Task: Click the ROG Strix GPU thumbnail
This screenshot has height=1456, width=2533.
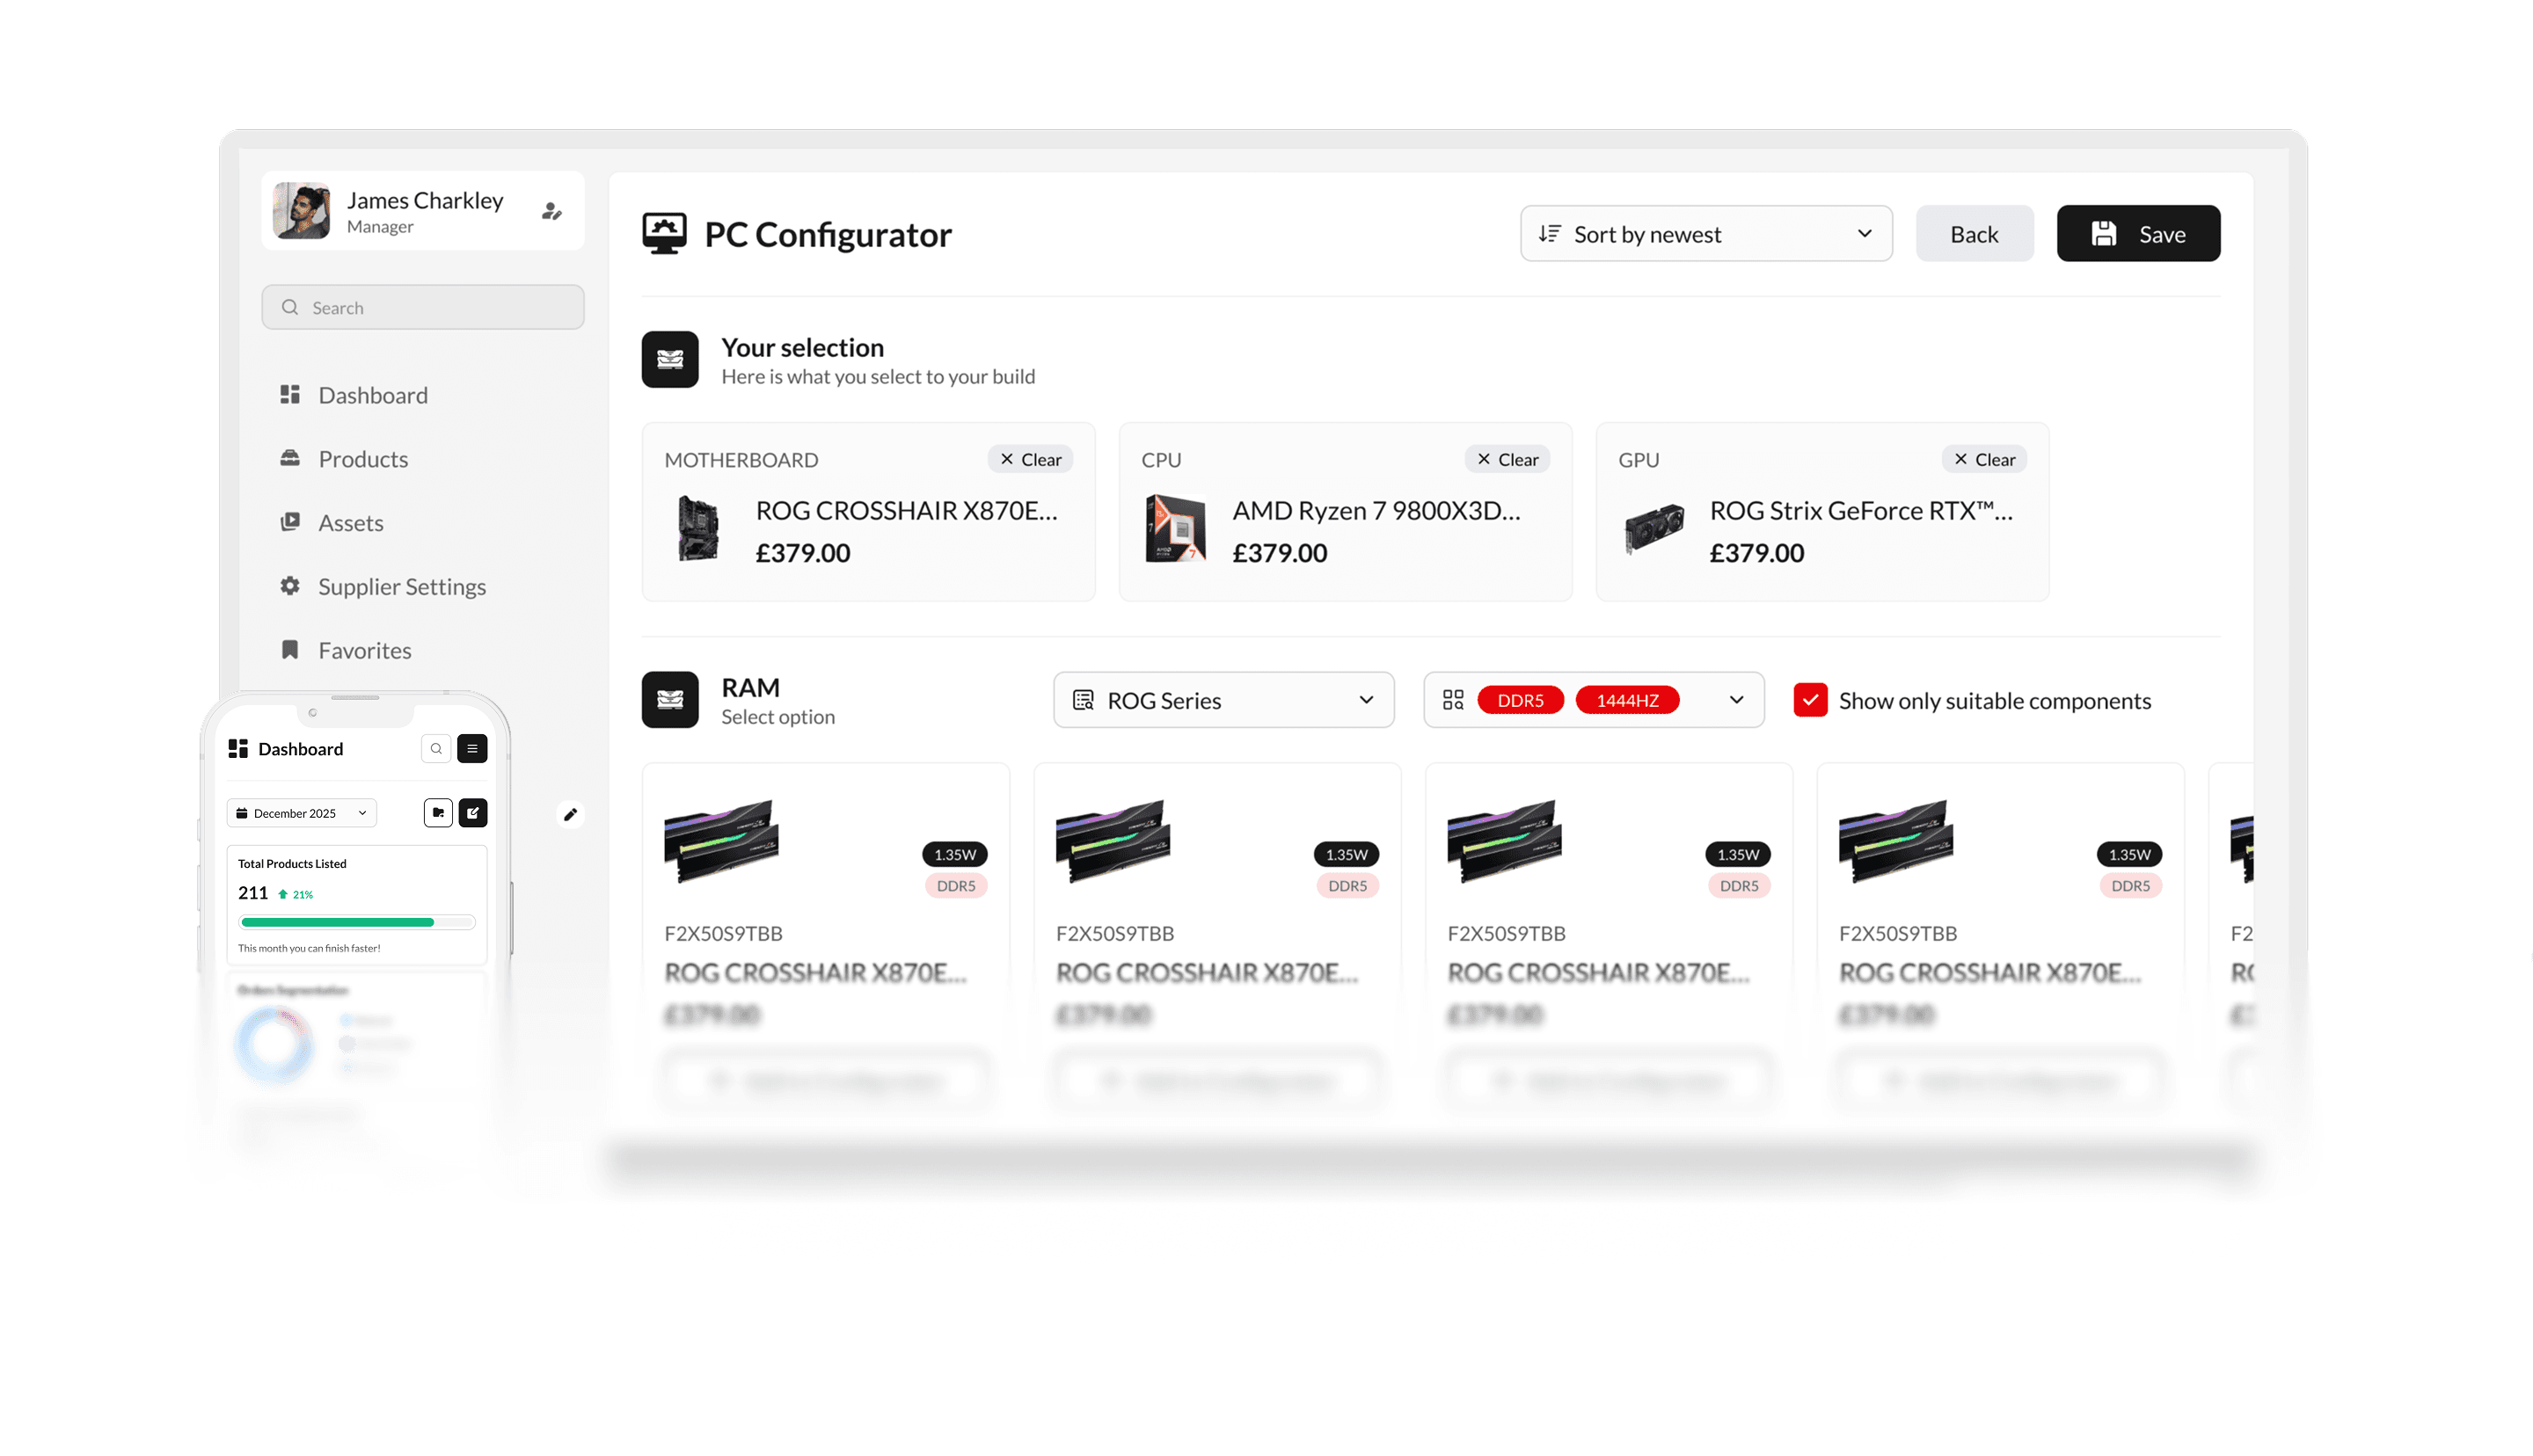Action: coord(1654,529)
